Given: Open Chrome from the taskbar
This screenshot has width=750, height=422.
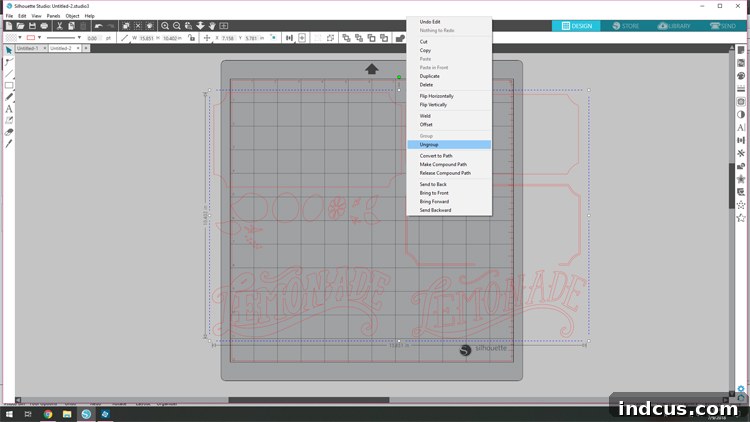Looking at the screenshot, I should 48,414.
